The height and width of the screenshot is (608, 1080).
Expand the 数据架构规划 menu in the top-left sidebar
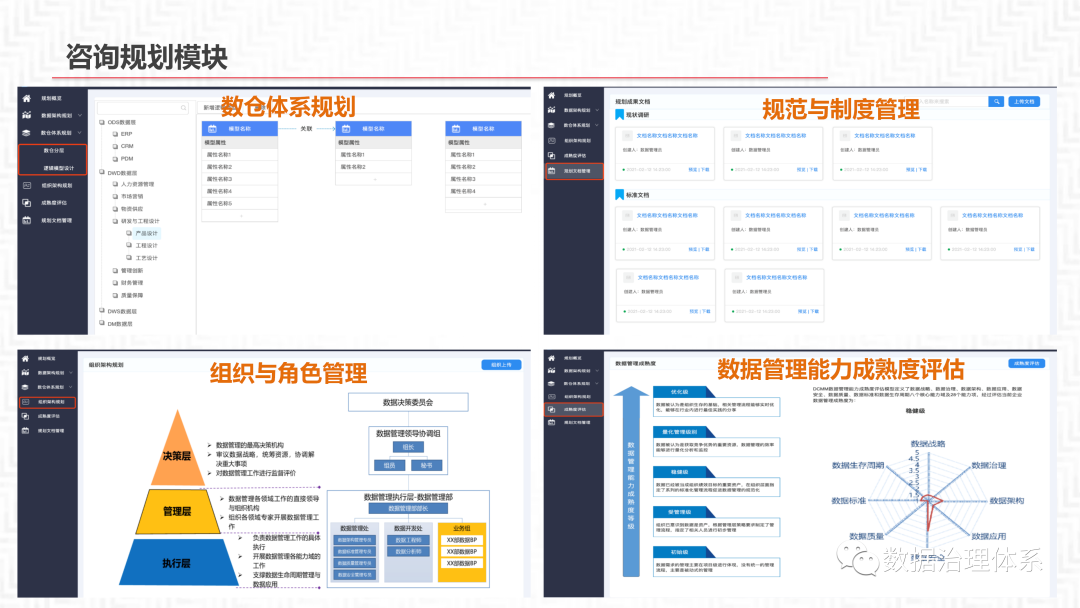click(x=56, y=116)
